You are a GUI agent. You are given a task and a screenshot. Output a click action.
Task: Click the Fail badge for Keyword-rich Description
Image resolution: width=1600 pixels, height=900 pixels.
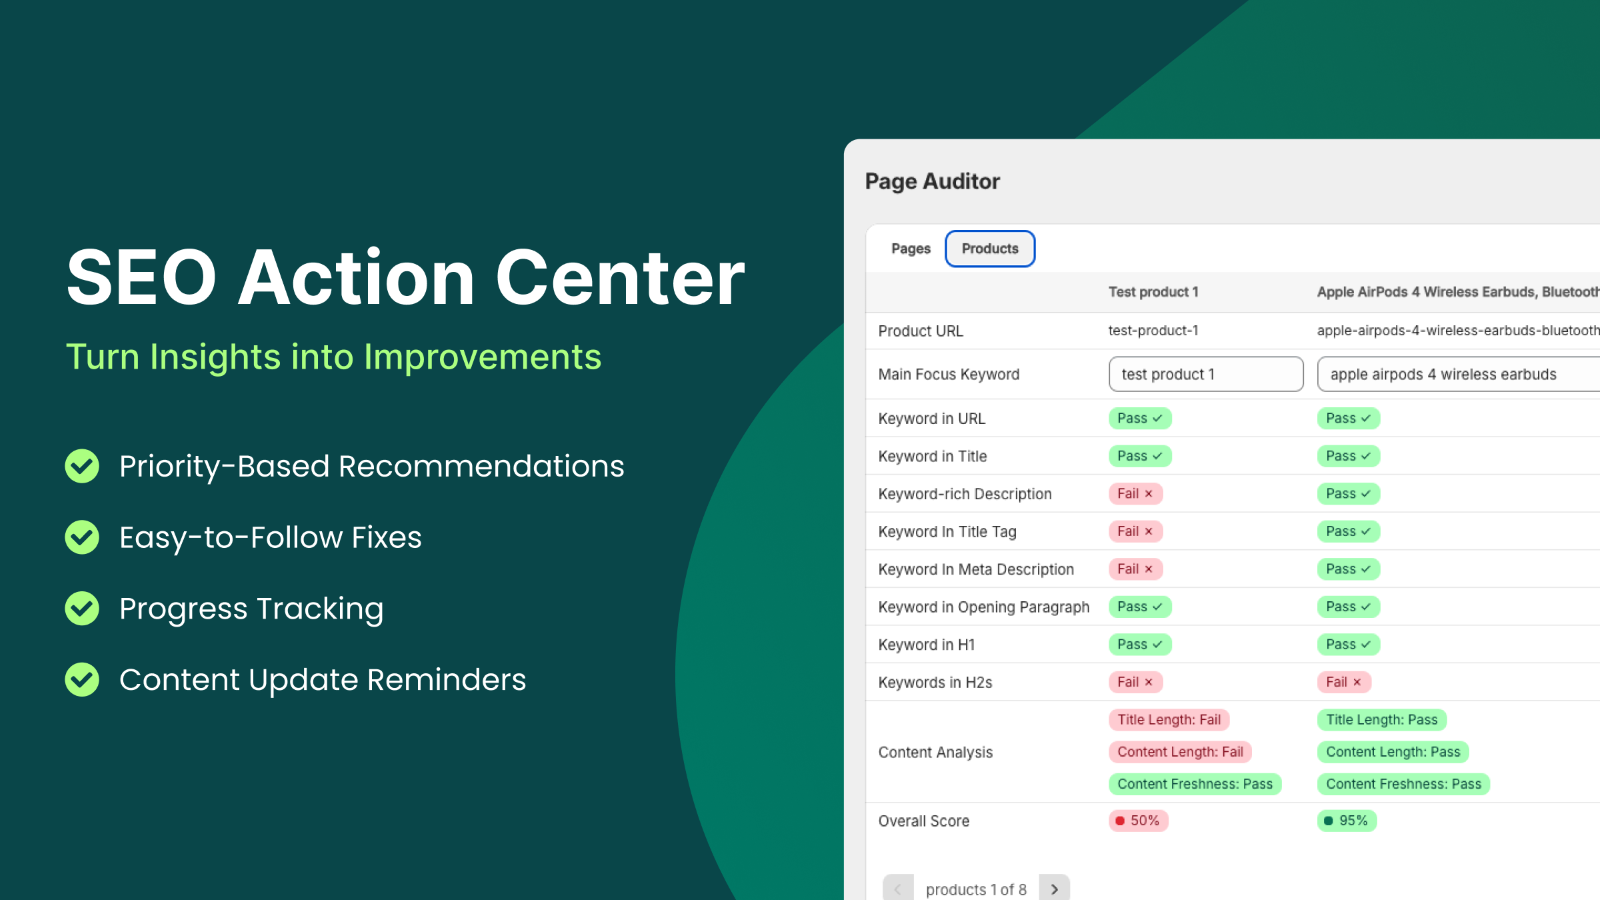(x=1134, y=493)
